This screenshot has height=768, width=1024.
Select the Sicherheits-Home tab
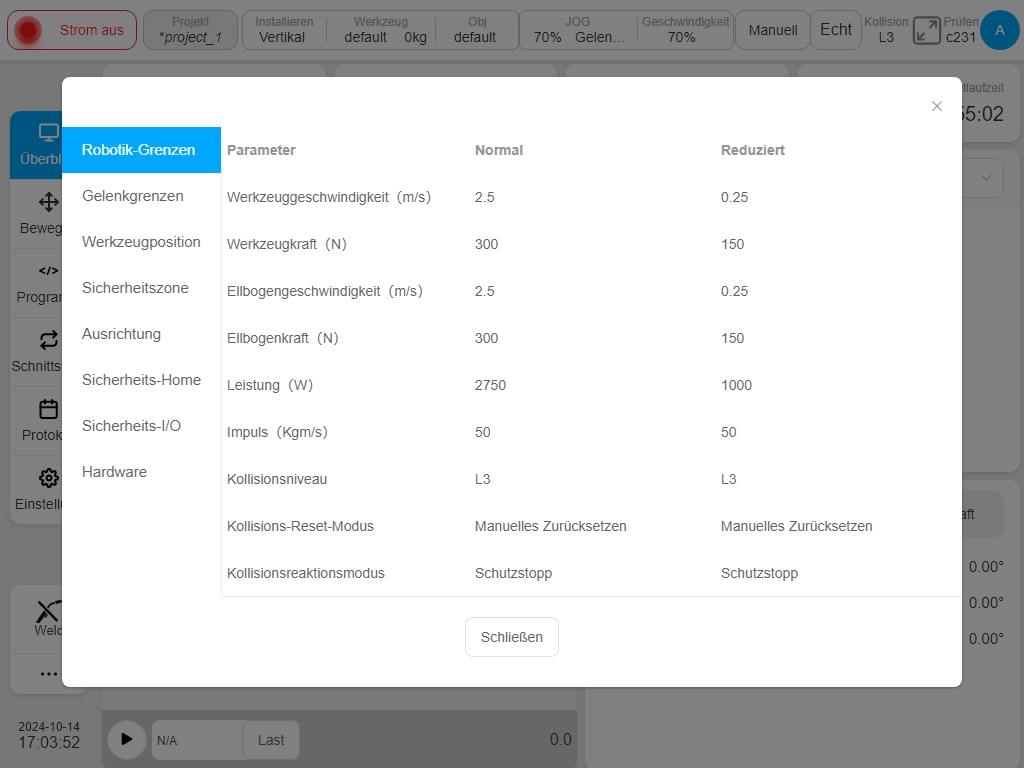point(142,379)
